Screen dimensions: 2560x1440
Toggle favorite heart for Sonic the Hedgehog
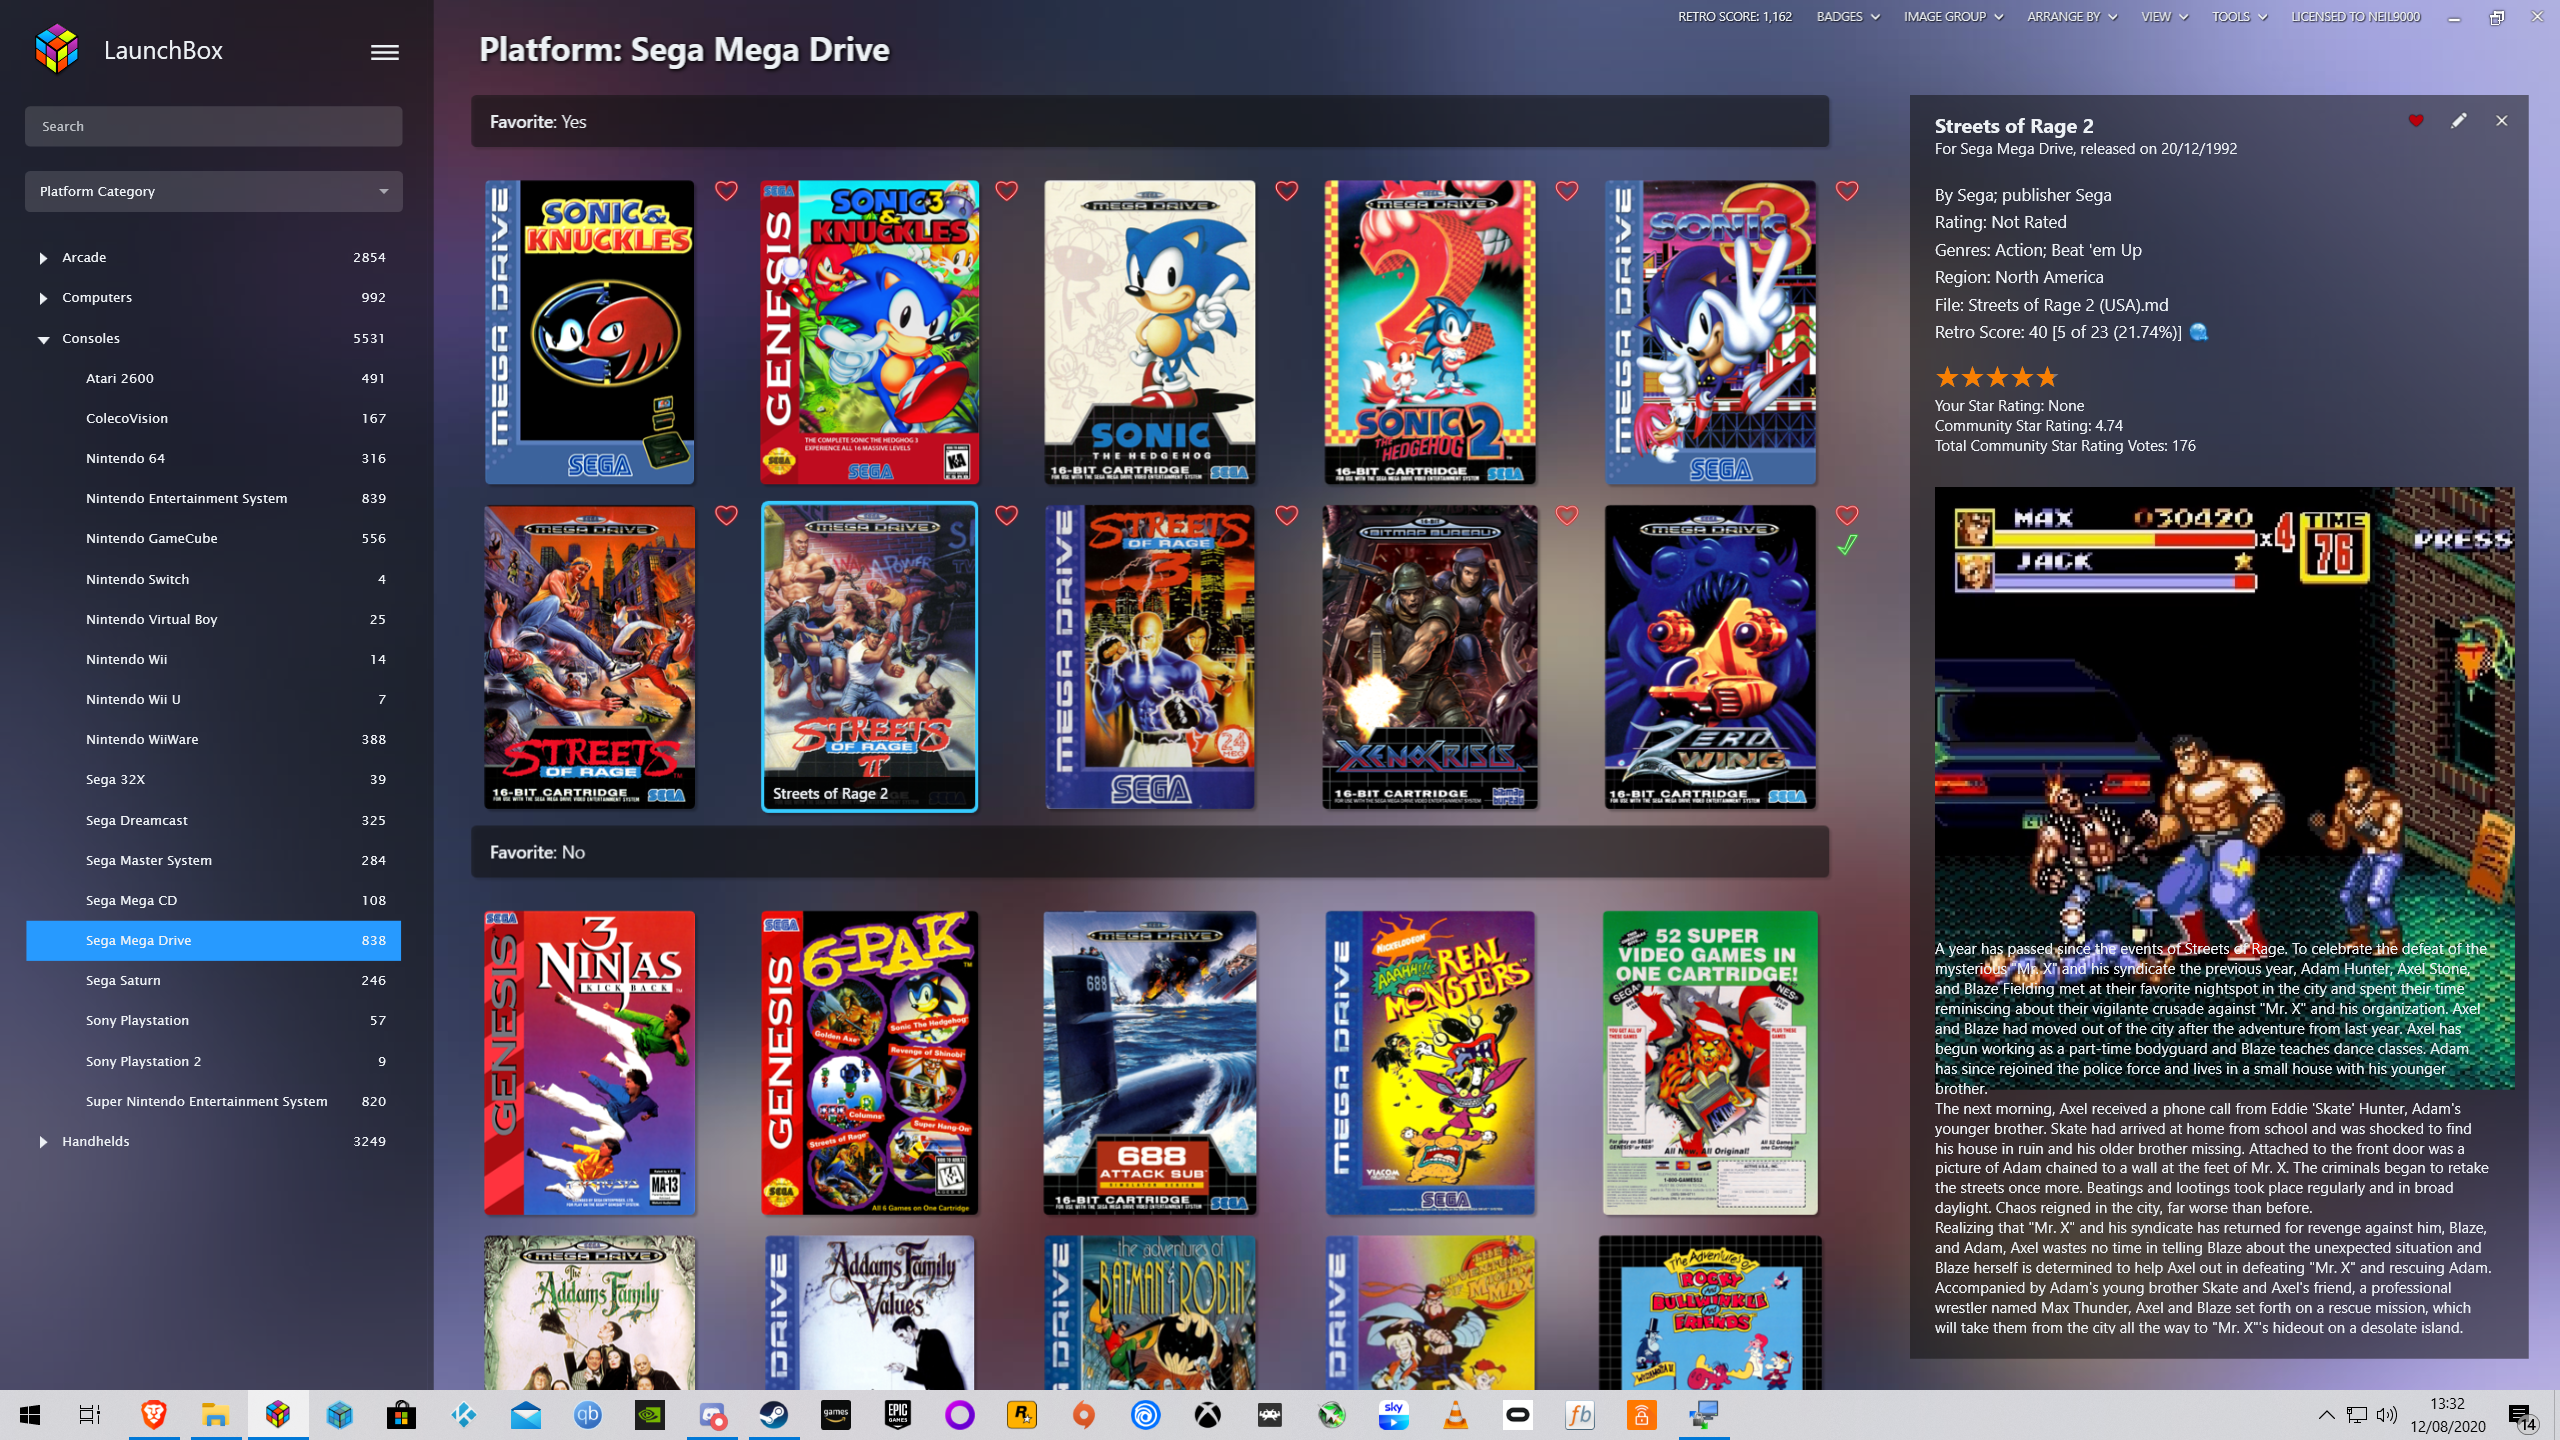click(1286, 190)
